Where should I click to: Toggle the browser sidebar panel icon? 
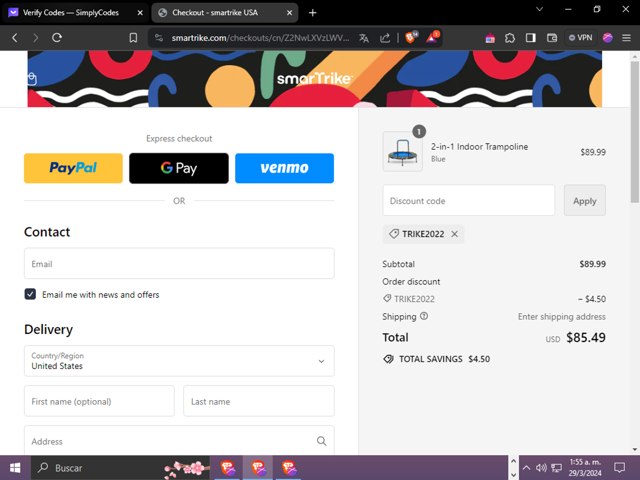click(531, 38)
